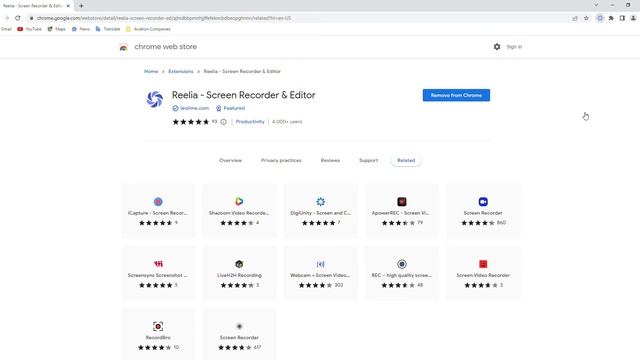Switch to the Overview tab

(231, 160)
